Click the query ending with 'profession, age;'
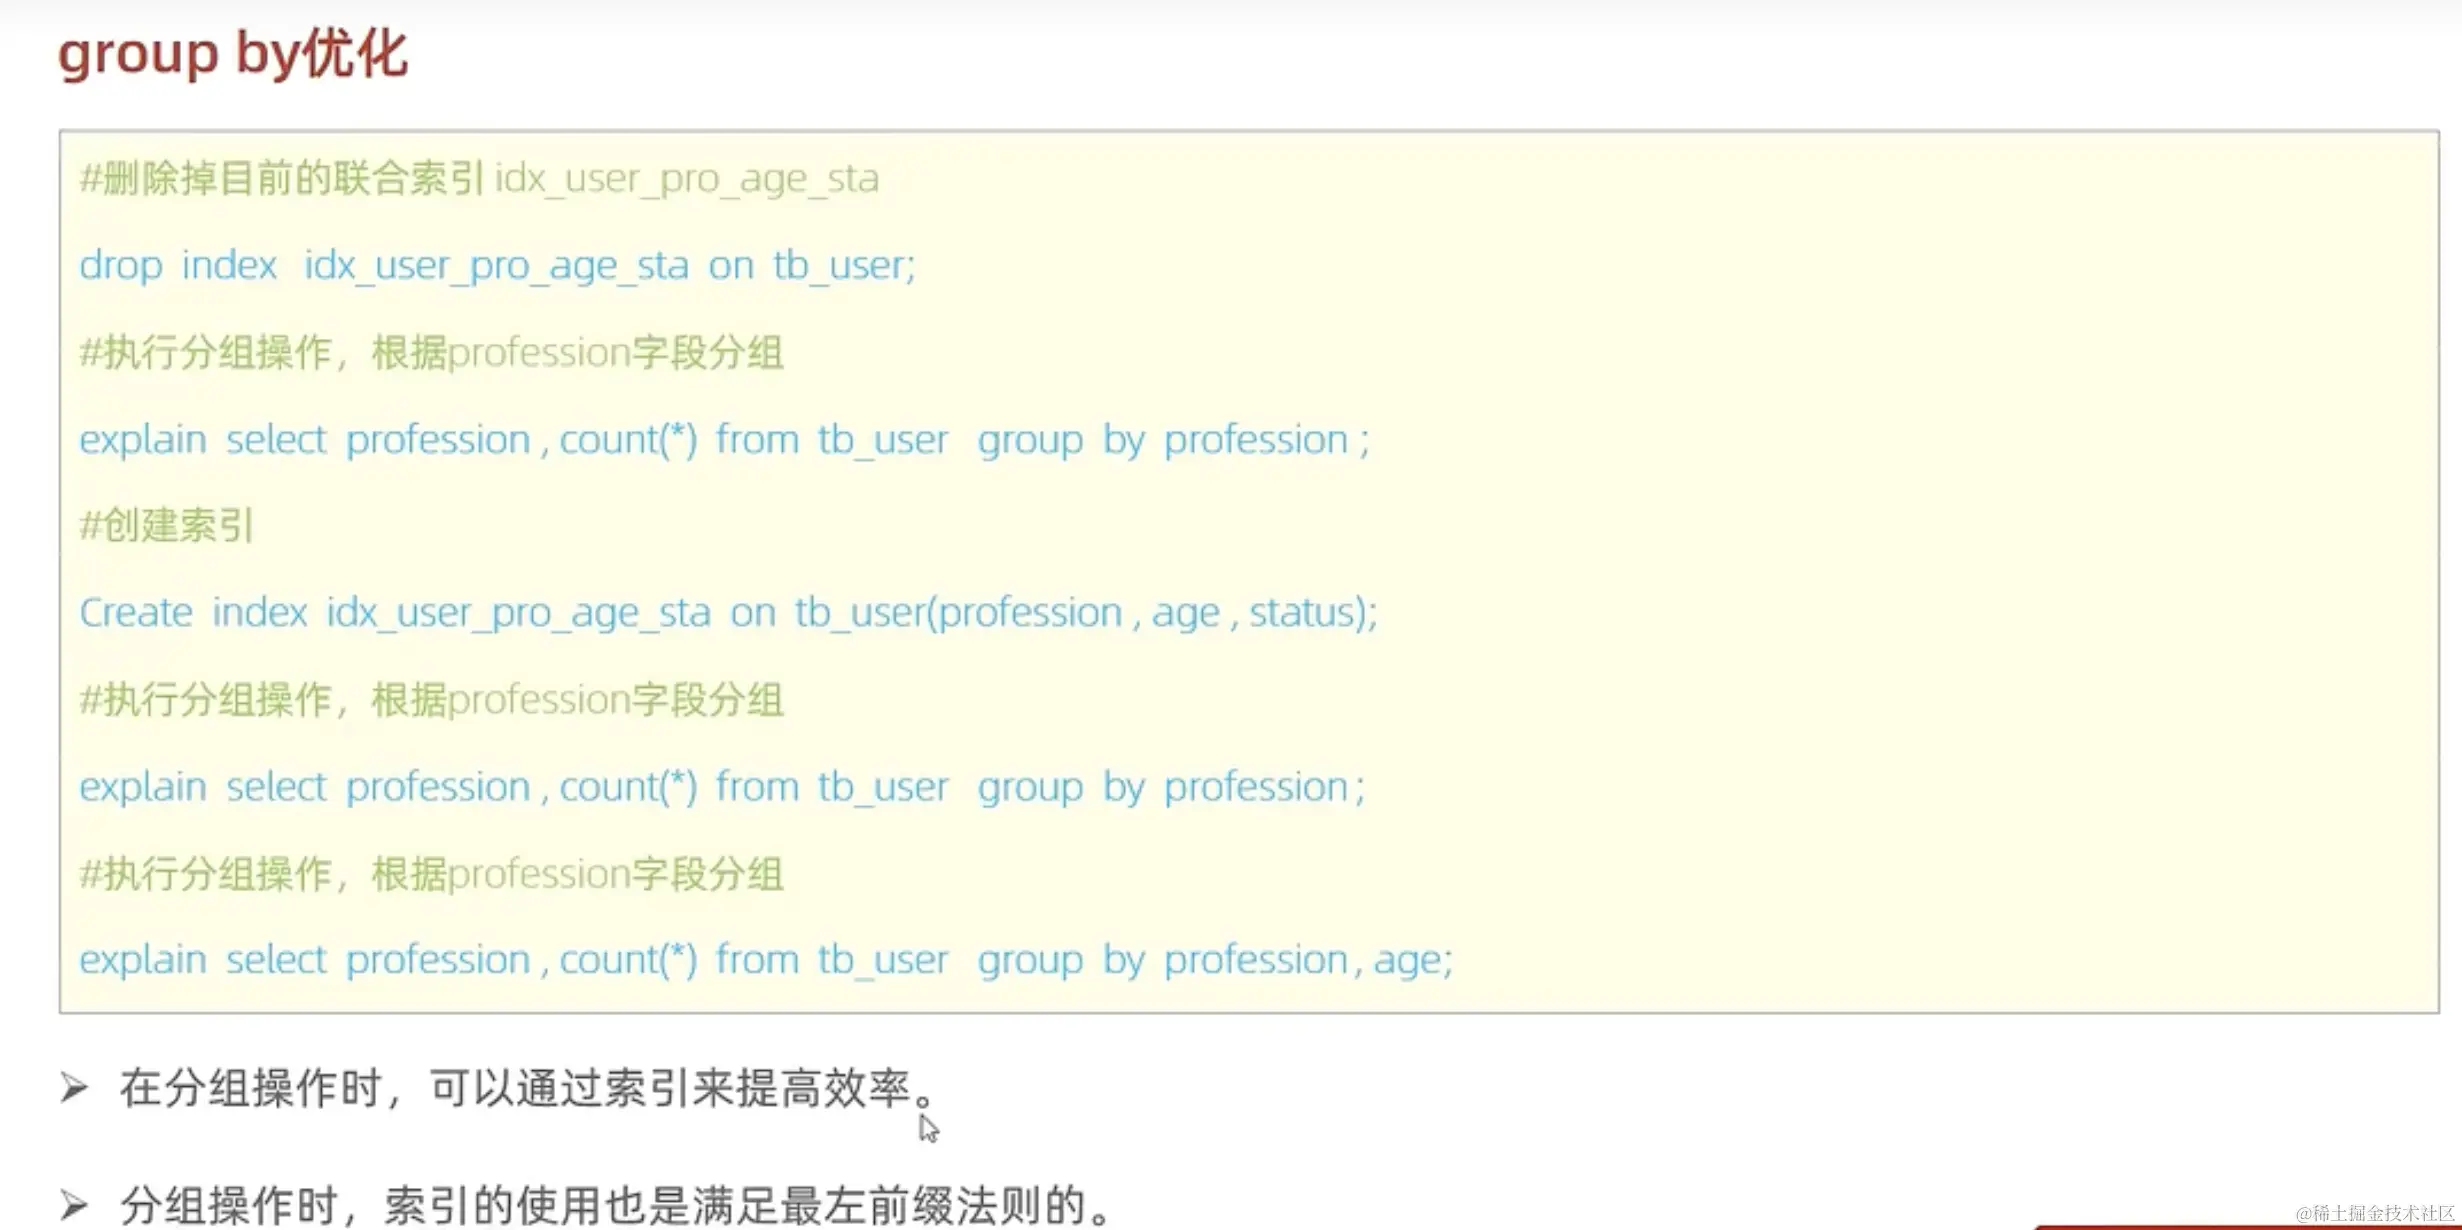 pos(765,960)
